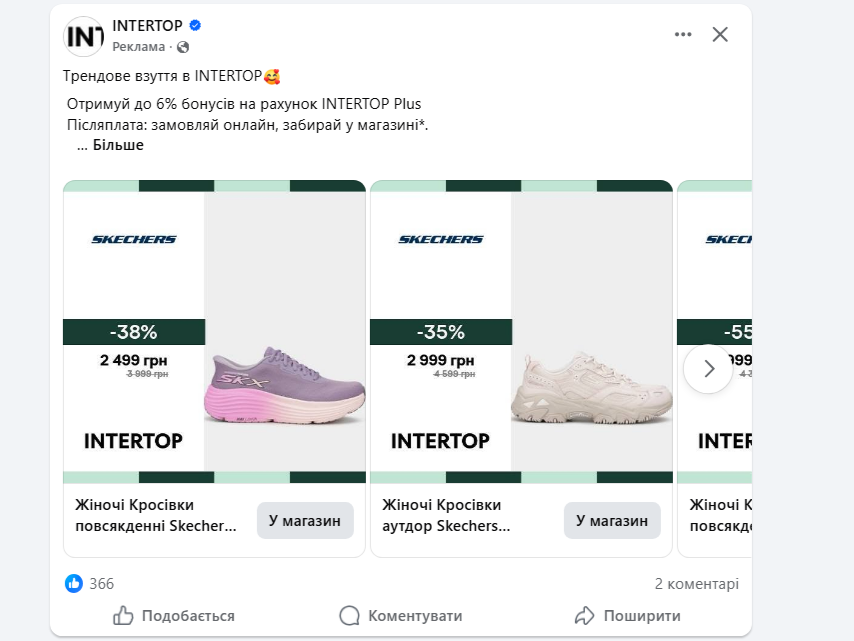
Task: Click the blue like reaction icon
Action: (x=74, y=583)
